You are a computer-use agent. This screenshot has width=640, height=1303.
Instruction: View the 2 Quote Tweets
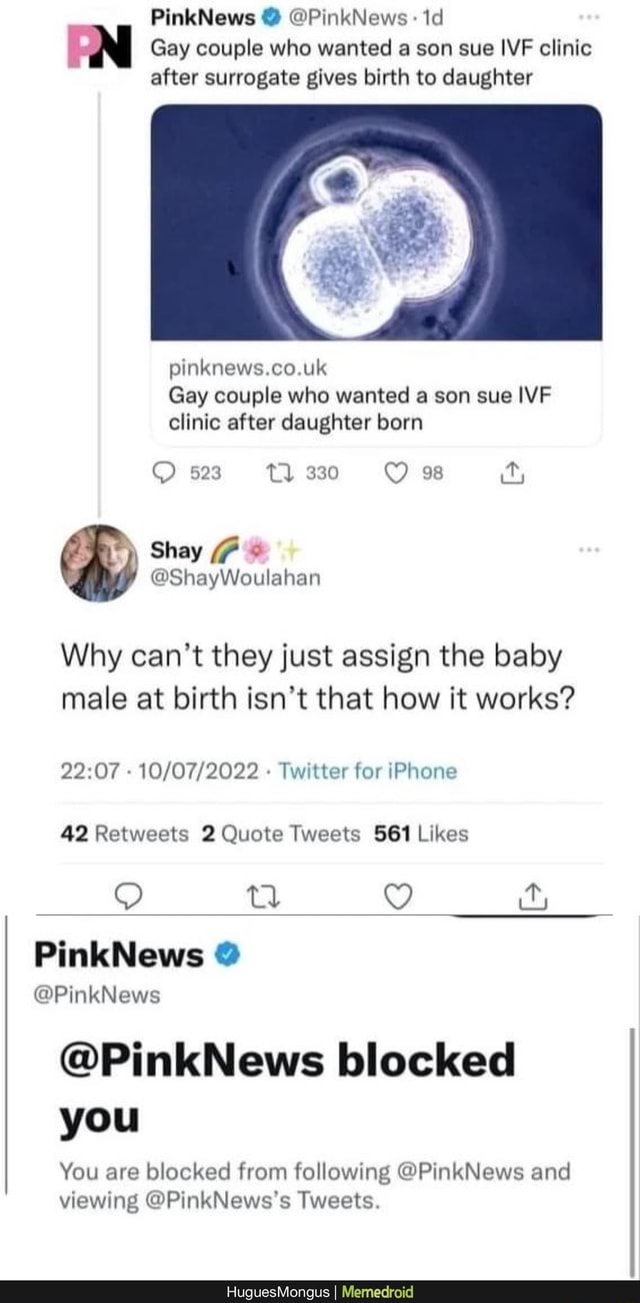click(280, 833)
